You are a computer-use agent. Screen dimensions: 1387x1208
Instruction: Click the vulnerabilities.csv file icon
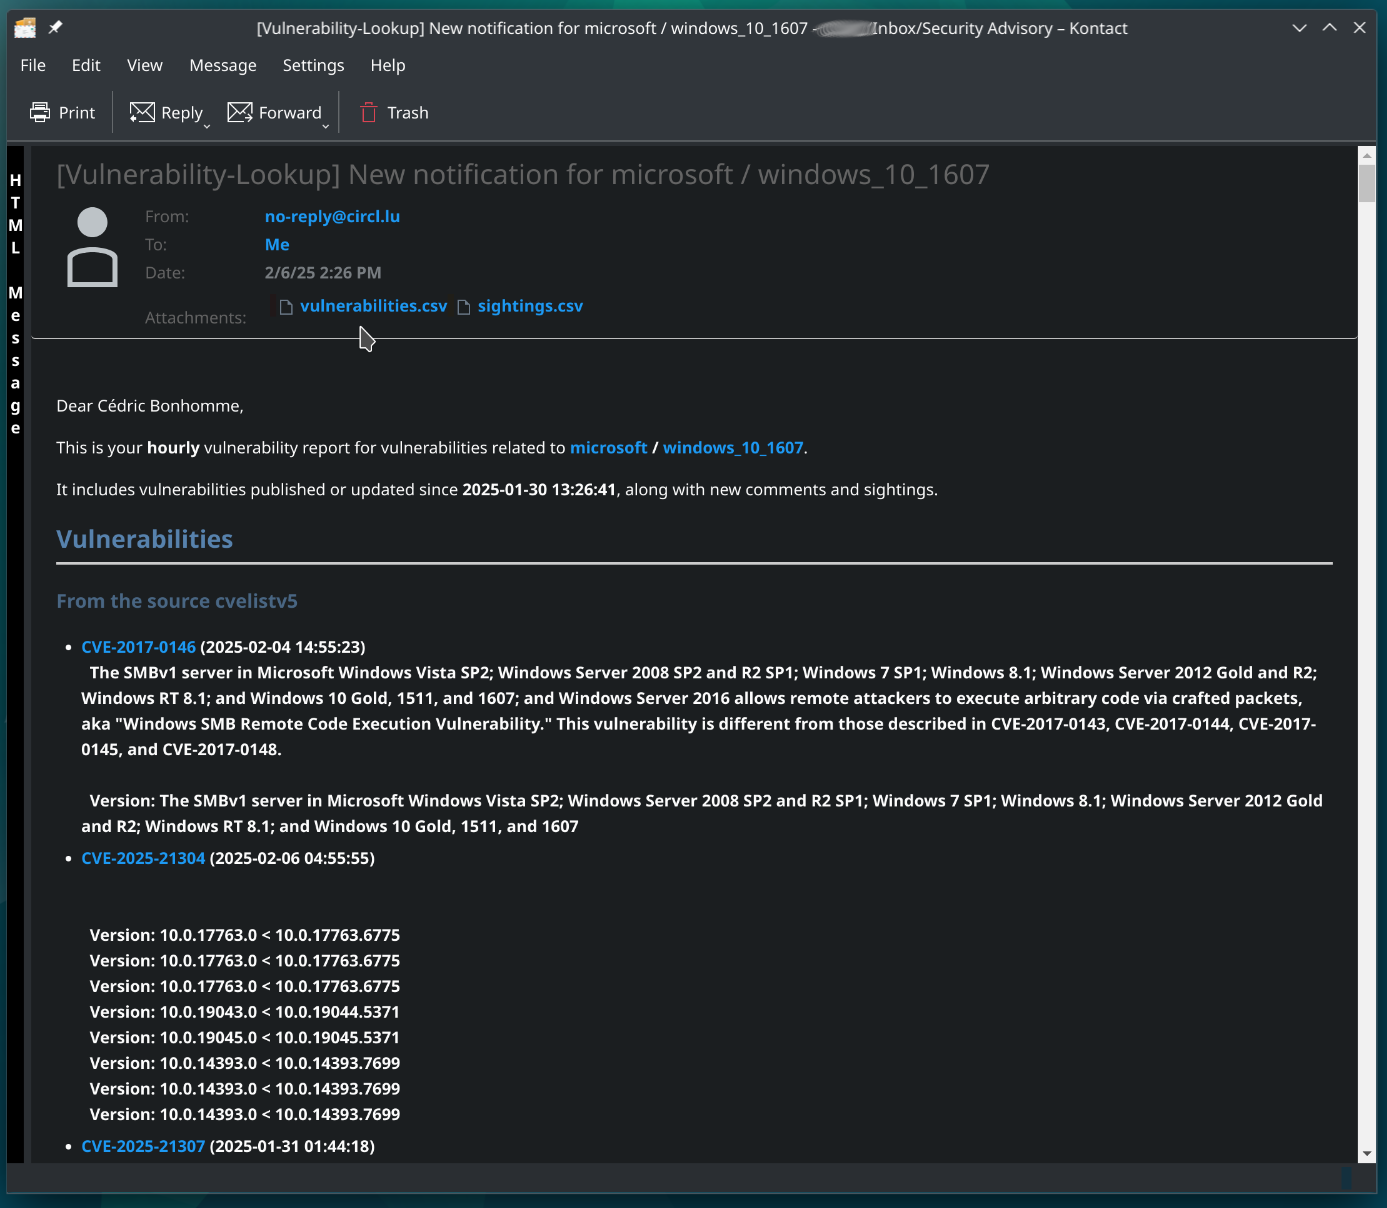coord(286,307)
